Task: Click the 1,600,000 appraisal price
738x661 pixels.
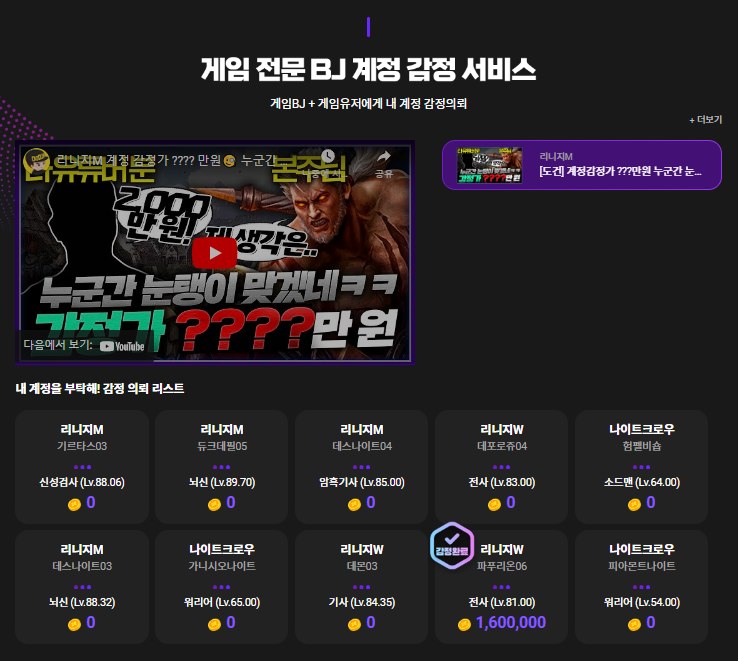Action: (x=511, y=622)
